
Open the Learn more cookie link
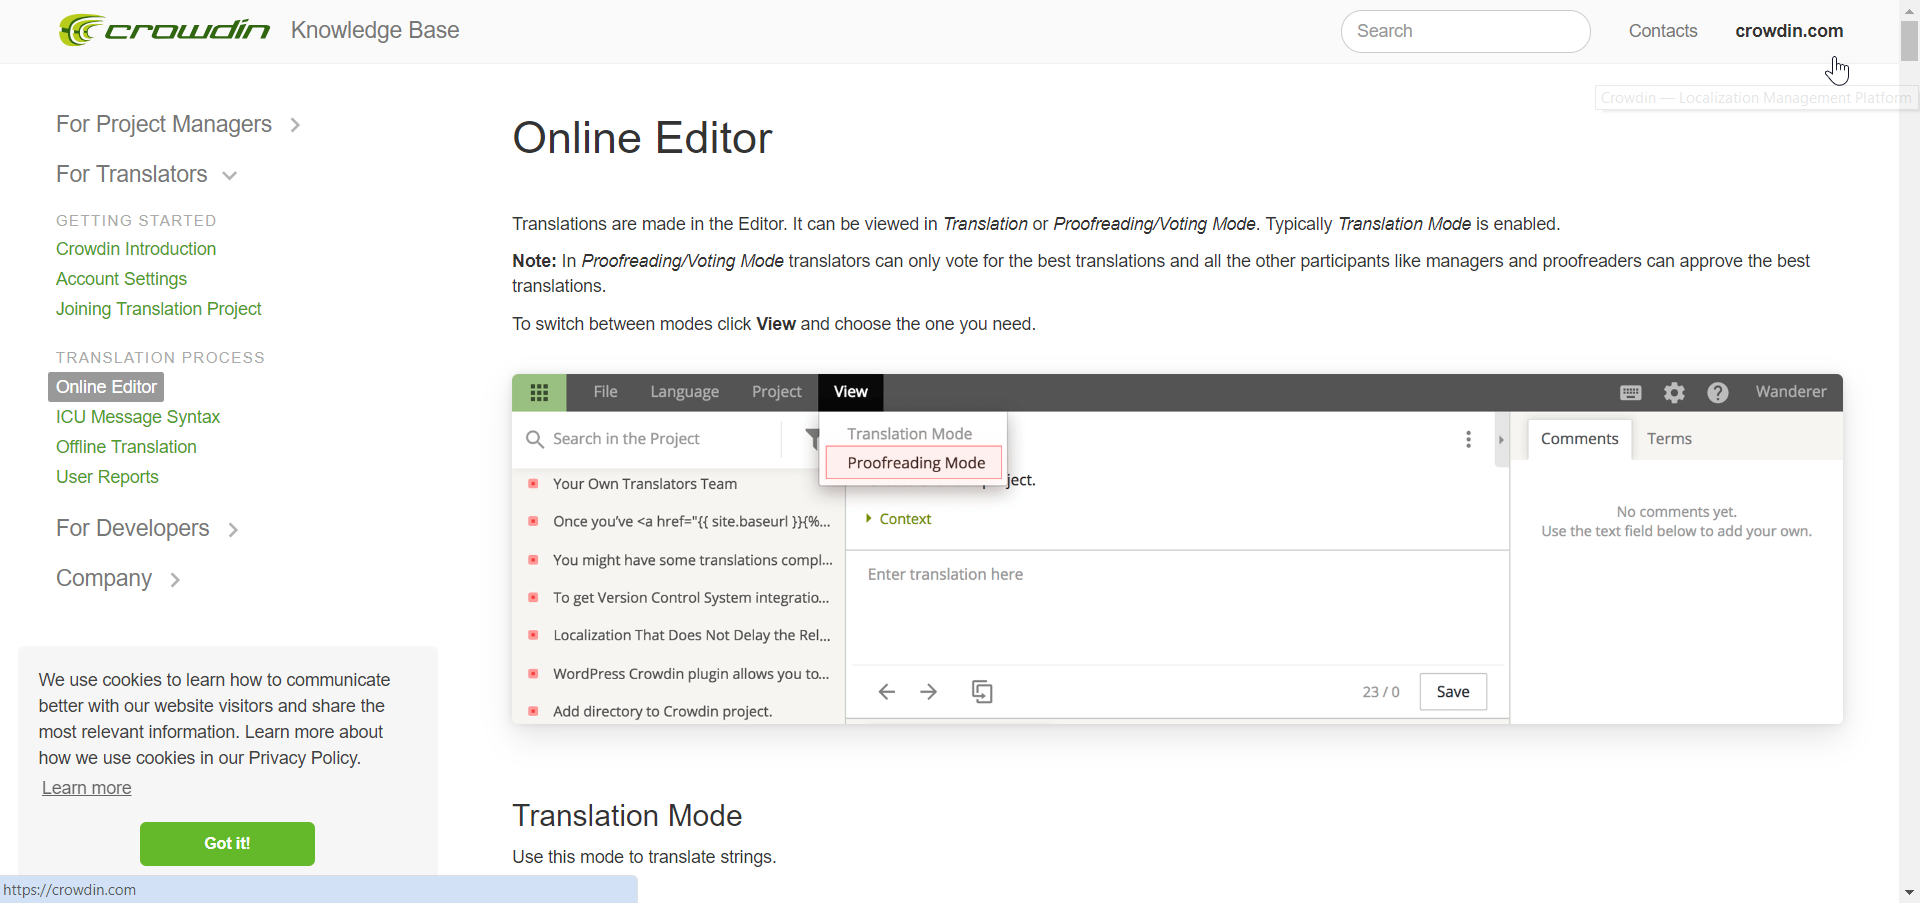(x=87, y=788)
